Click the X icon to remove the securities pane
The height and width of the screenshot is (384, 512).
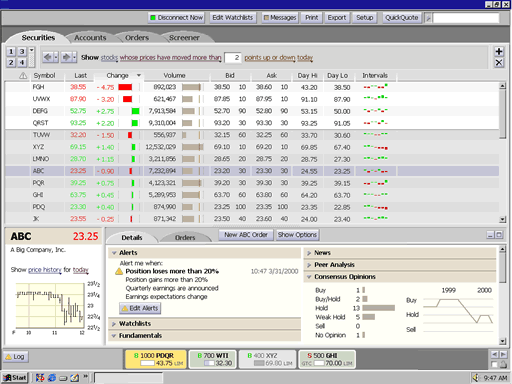499,62
